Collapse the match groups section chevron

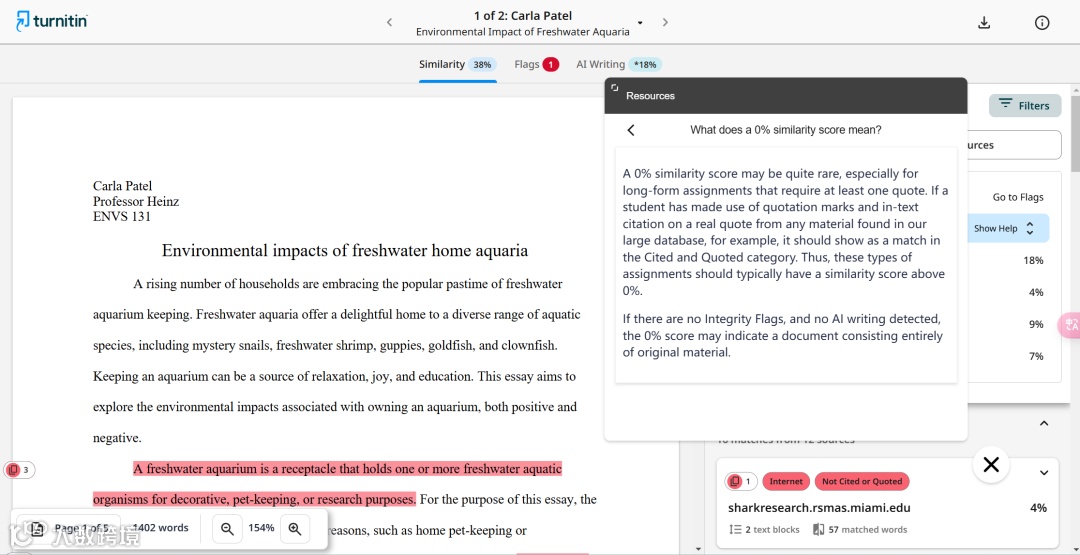click(x=1044, y=423)
